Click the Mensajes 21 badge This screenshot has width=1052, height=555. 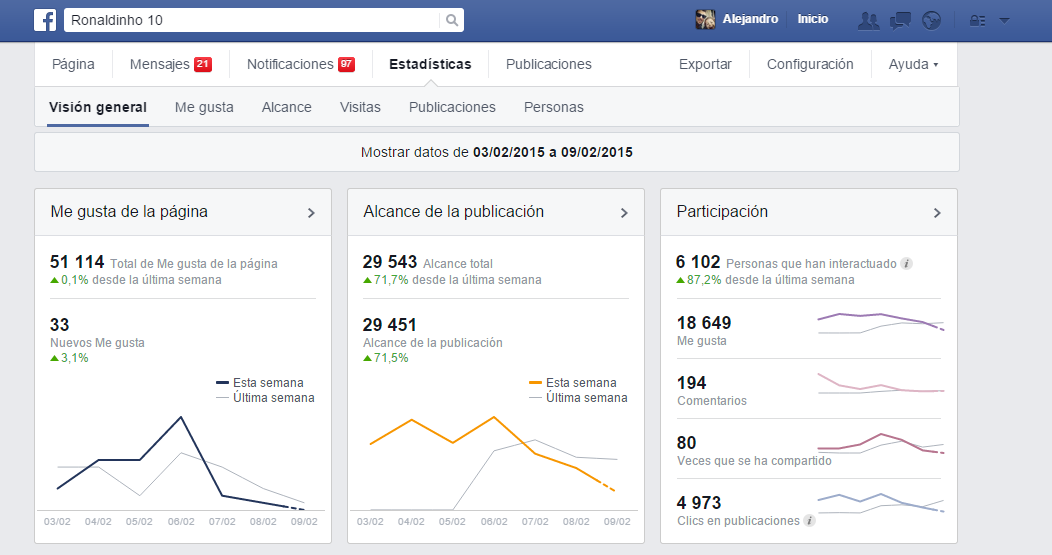(x=203, y=64)
